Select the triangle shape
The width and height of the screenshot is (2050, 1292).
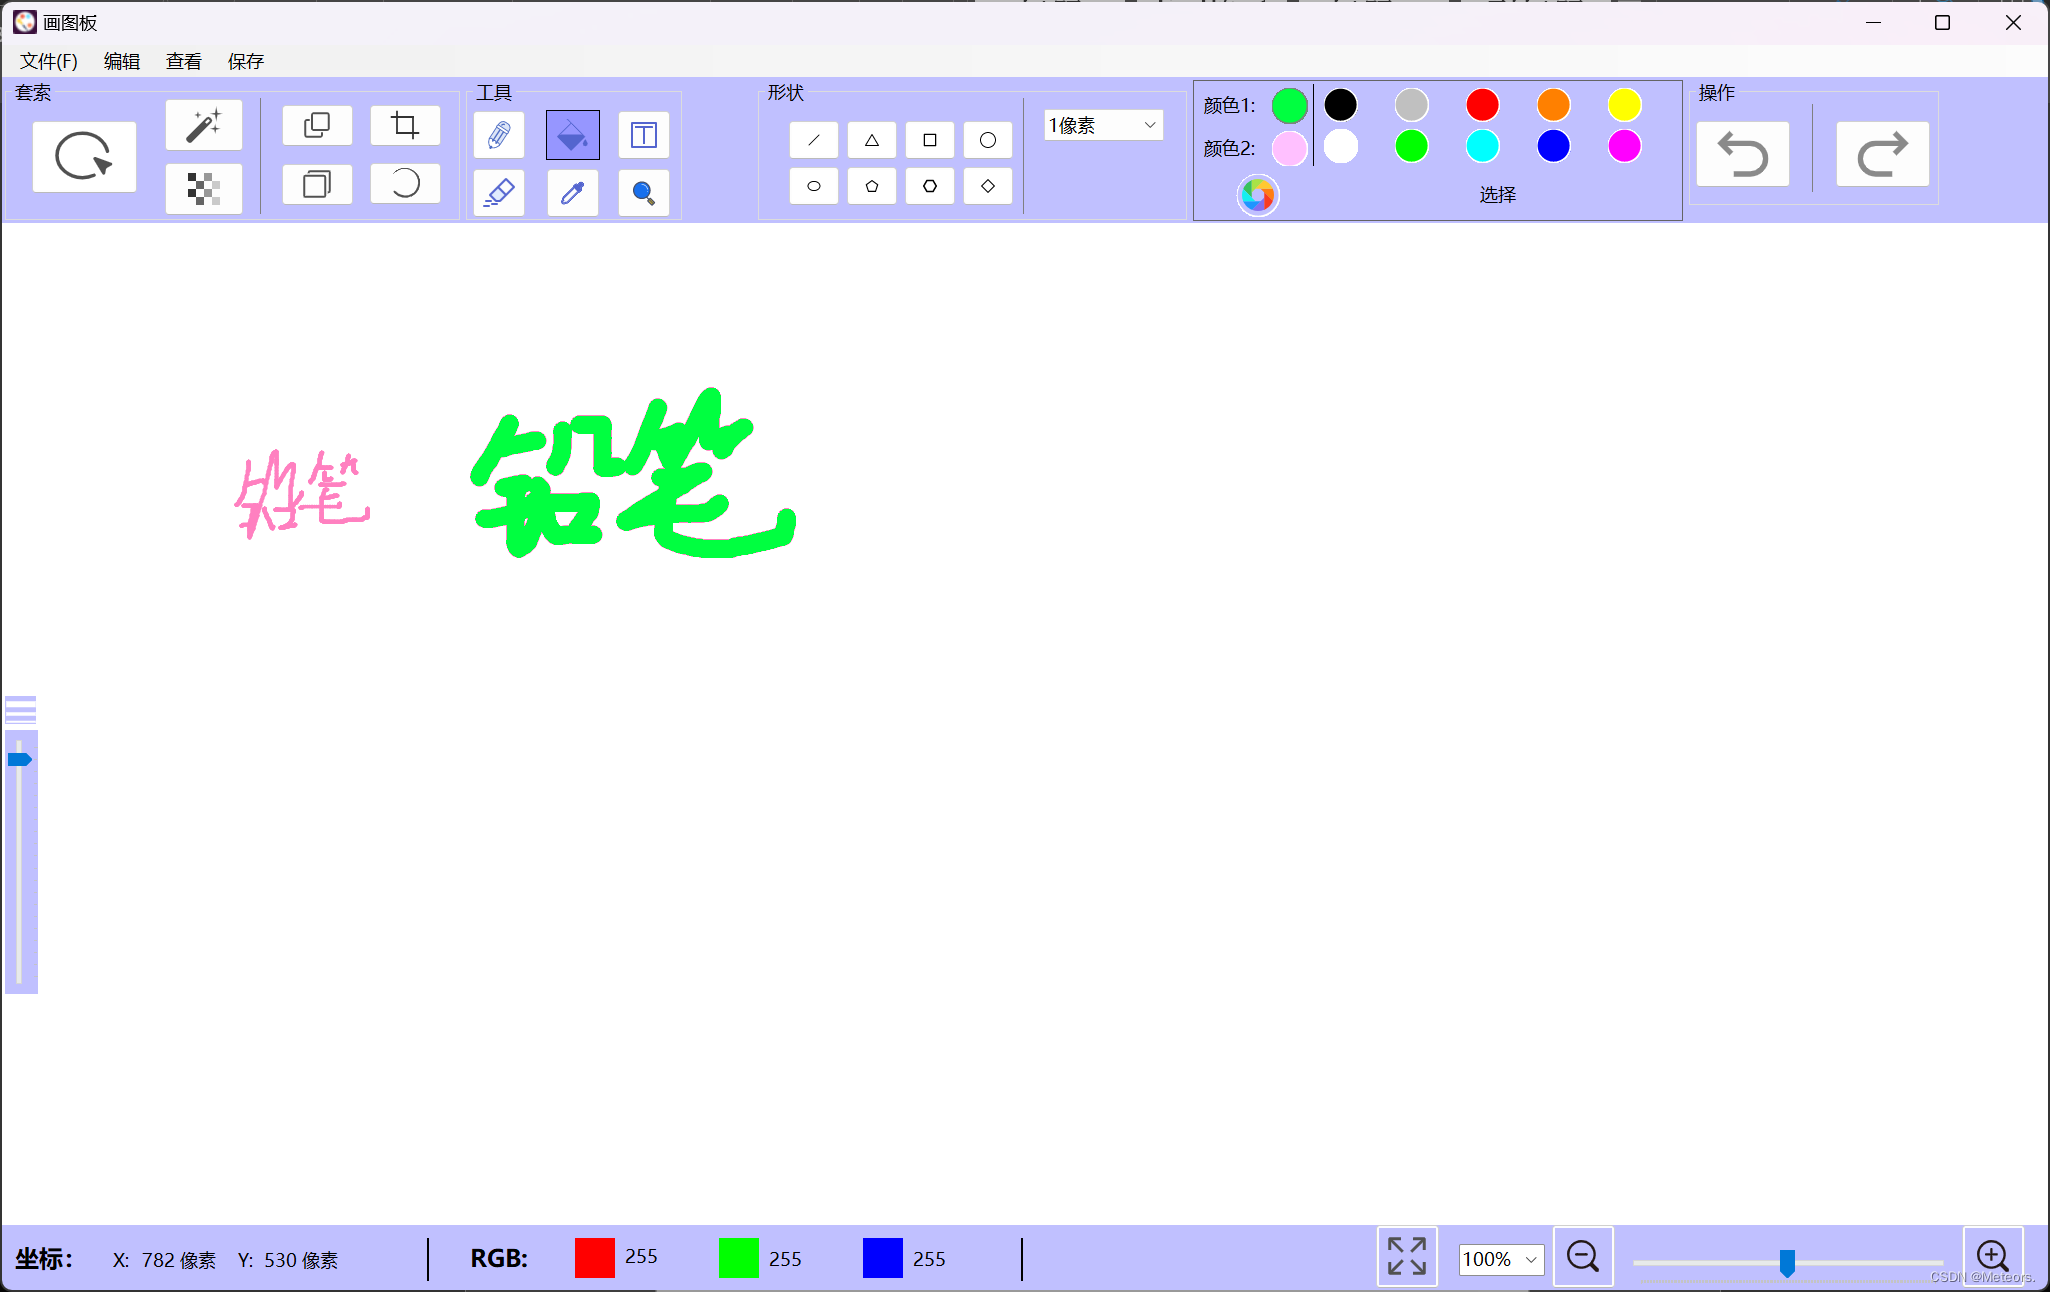pyautogui.click(x=872, y=140)
